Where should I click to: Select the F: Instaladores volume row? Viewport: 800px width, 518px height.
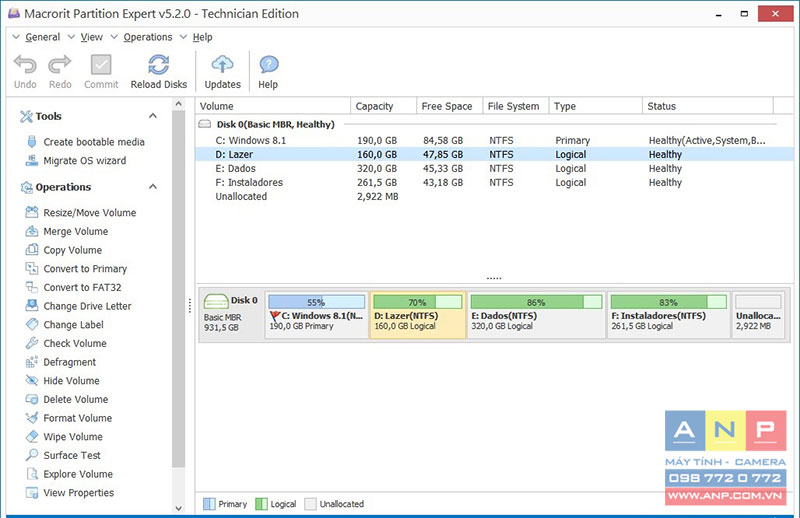click(494, 182)
